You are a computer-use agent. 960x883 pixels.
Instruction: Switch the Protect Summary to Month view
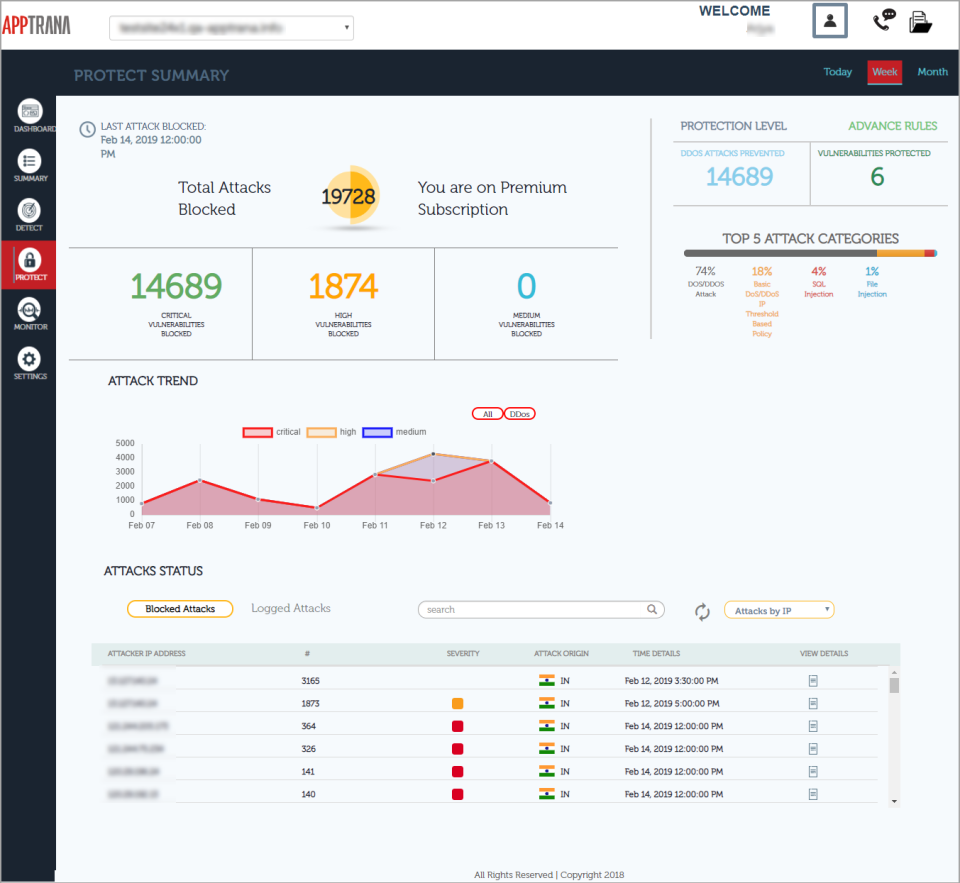tap(932, 72)
